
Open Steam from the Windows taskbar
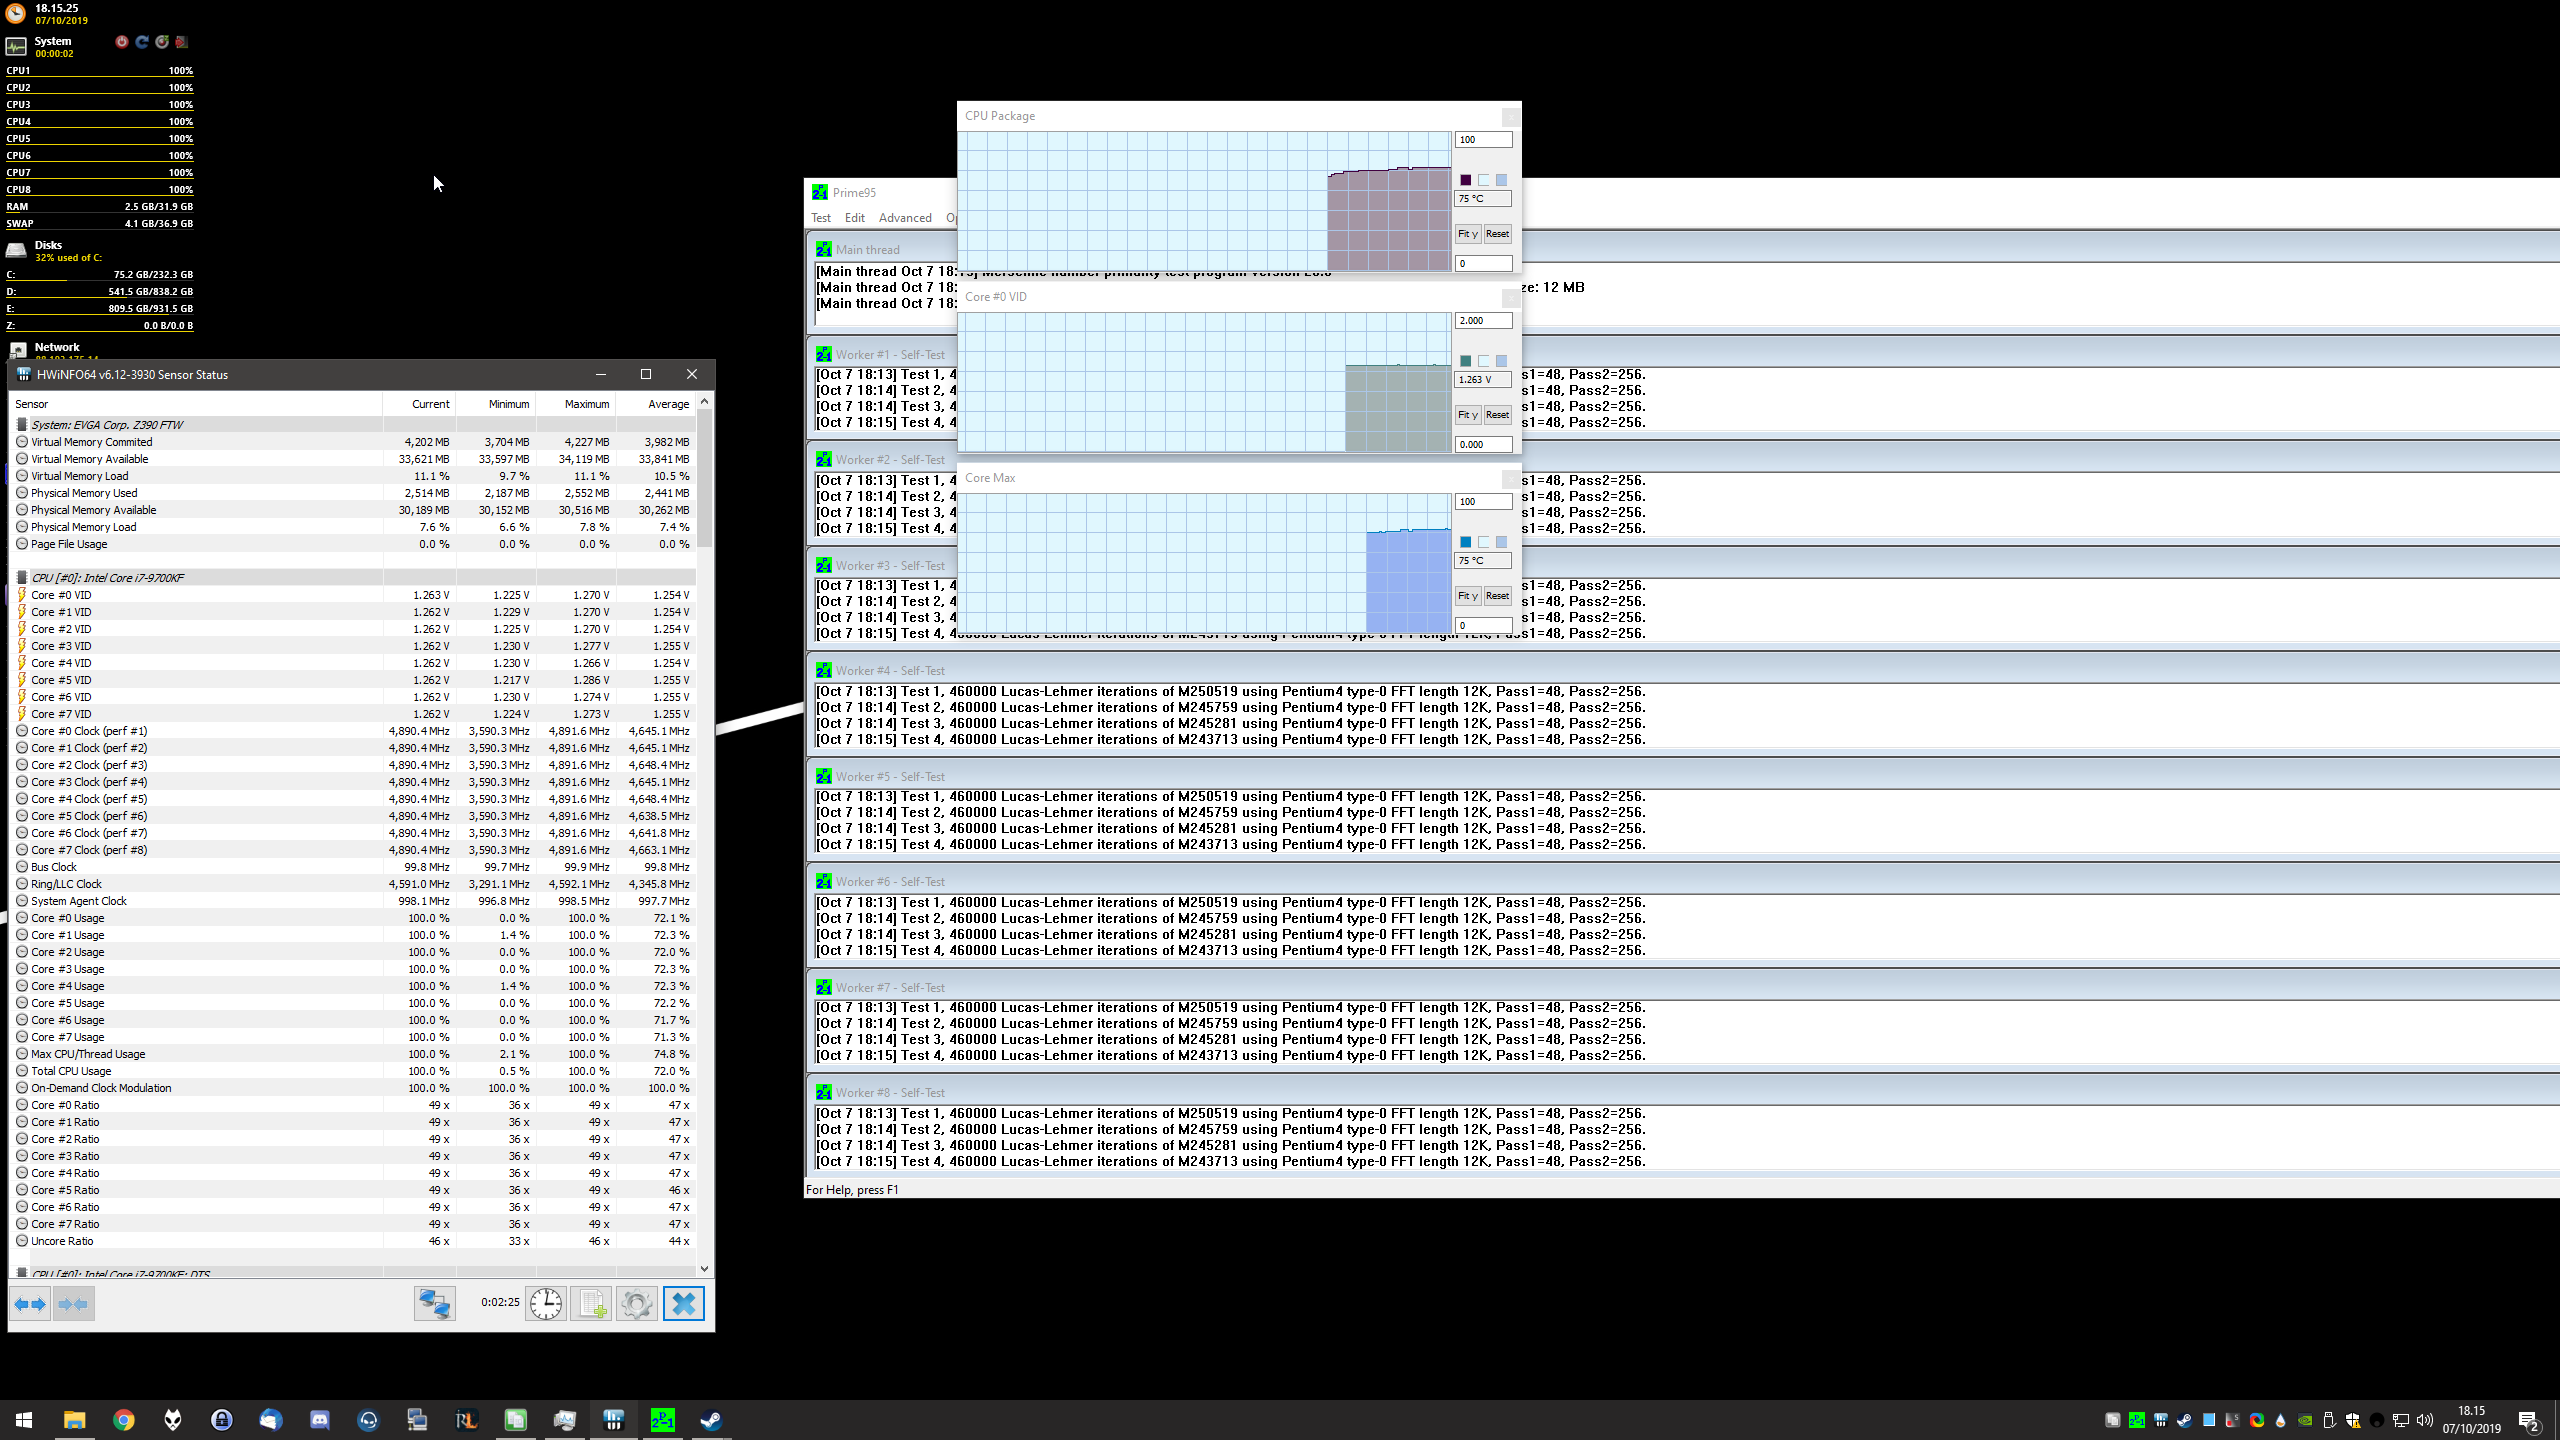[711, 1420]
